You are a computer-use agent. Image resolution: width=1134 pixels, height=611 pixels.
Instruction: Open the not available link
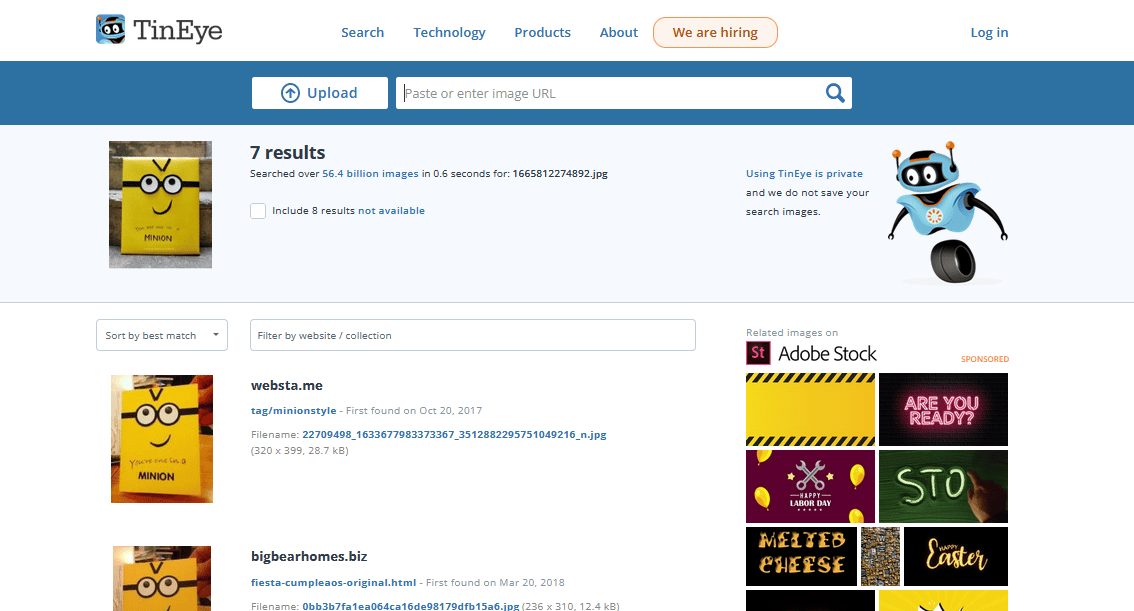point(391,211)
